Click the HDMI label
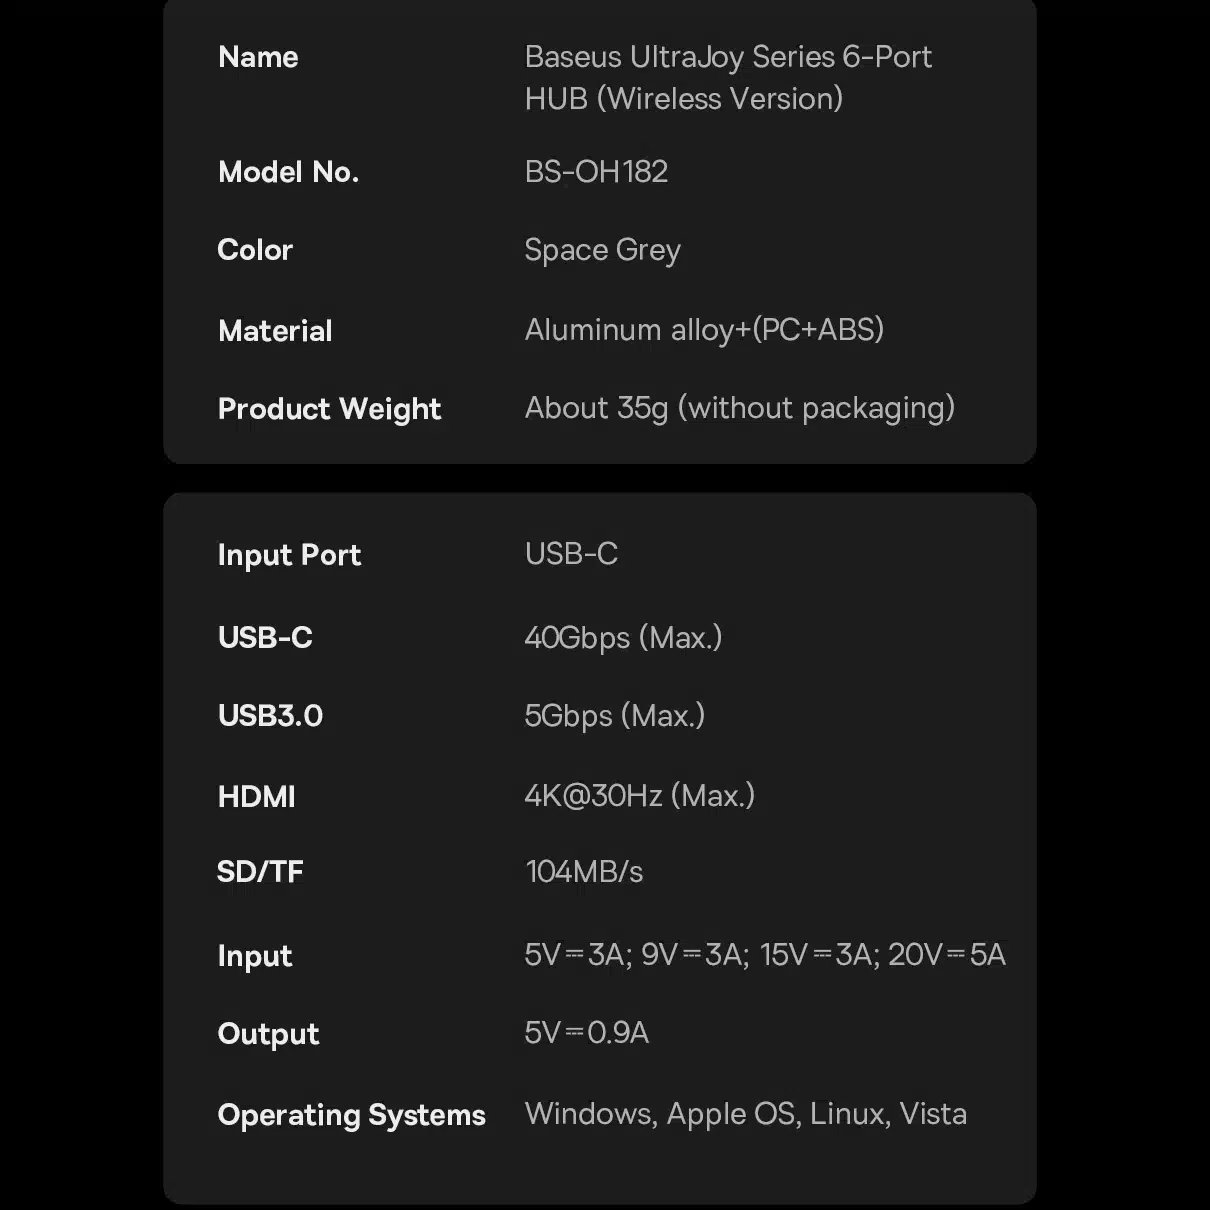The height and width of the screenshot is (1210, 1210). (x=256, y=797)
